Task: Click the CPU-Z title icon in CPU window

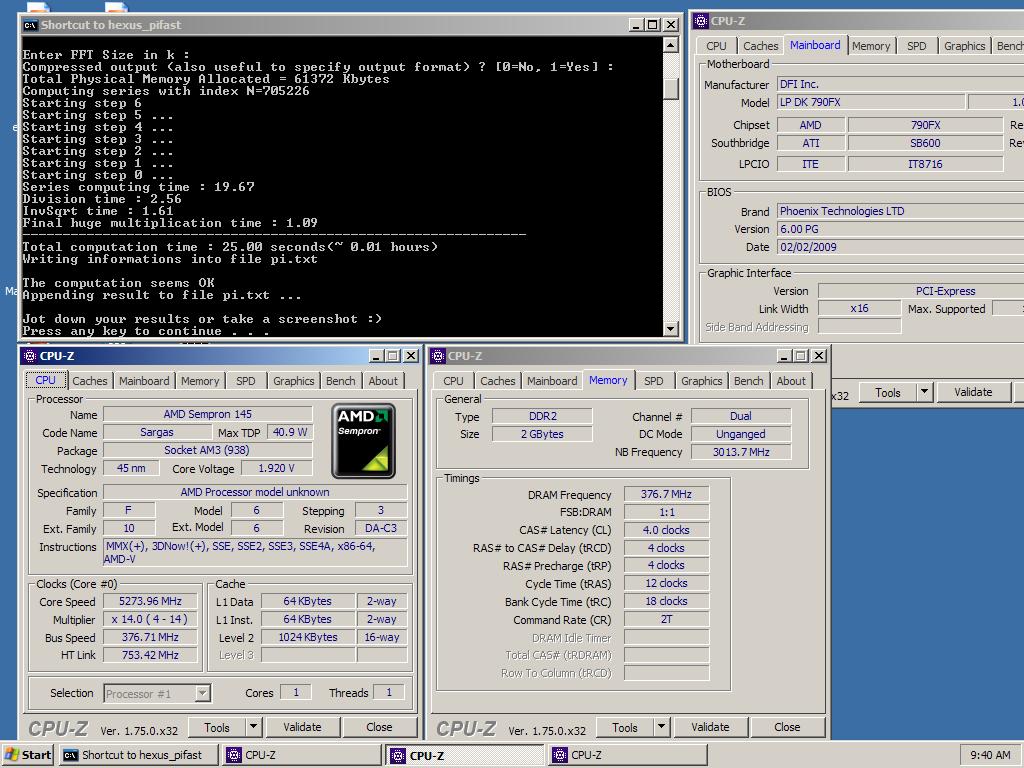Action: pyautogui.click(x=29, y=356)
